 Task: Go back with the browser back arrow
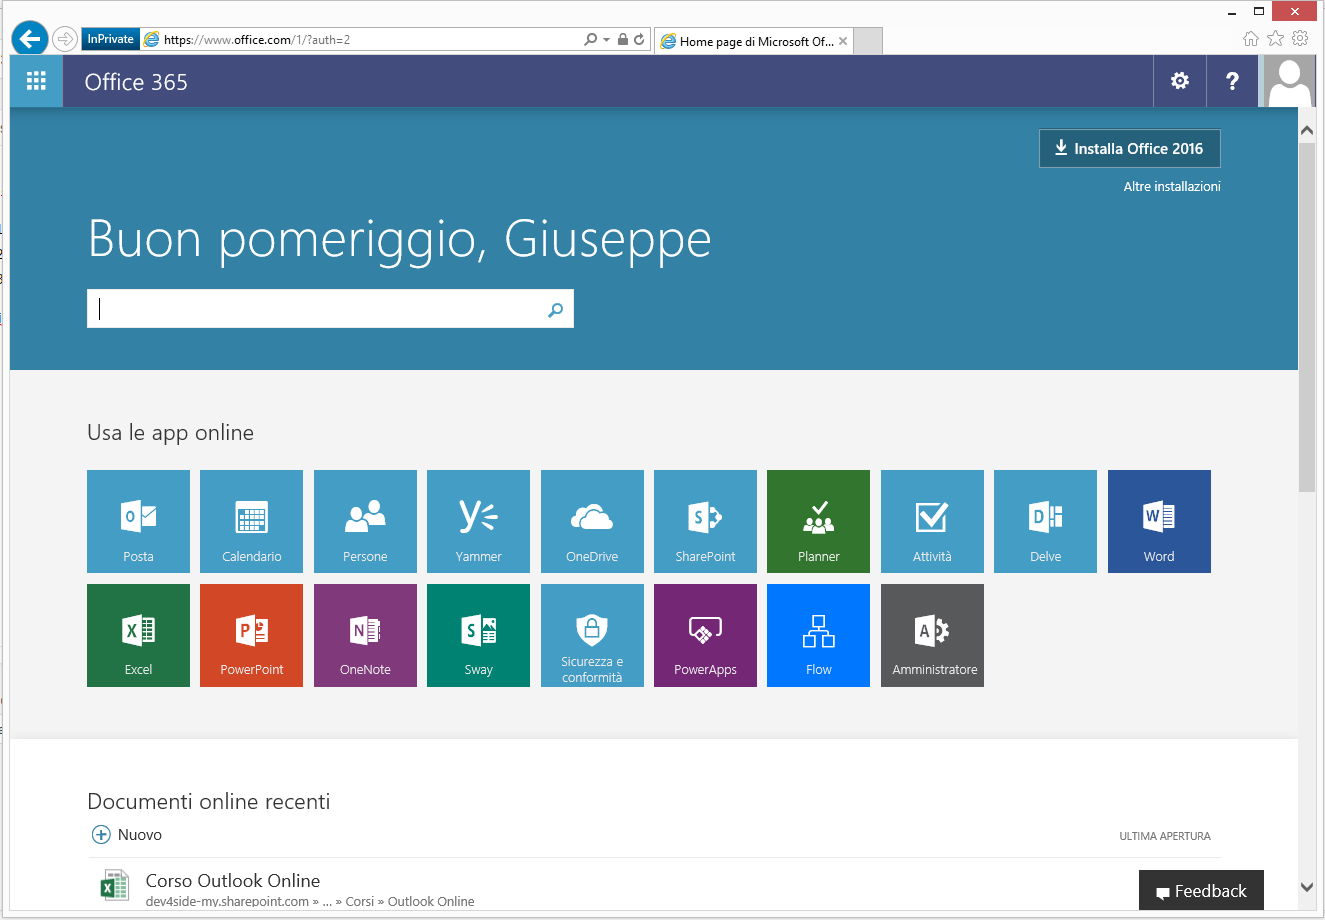click(30, 39)
